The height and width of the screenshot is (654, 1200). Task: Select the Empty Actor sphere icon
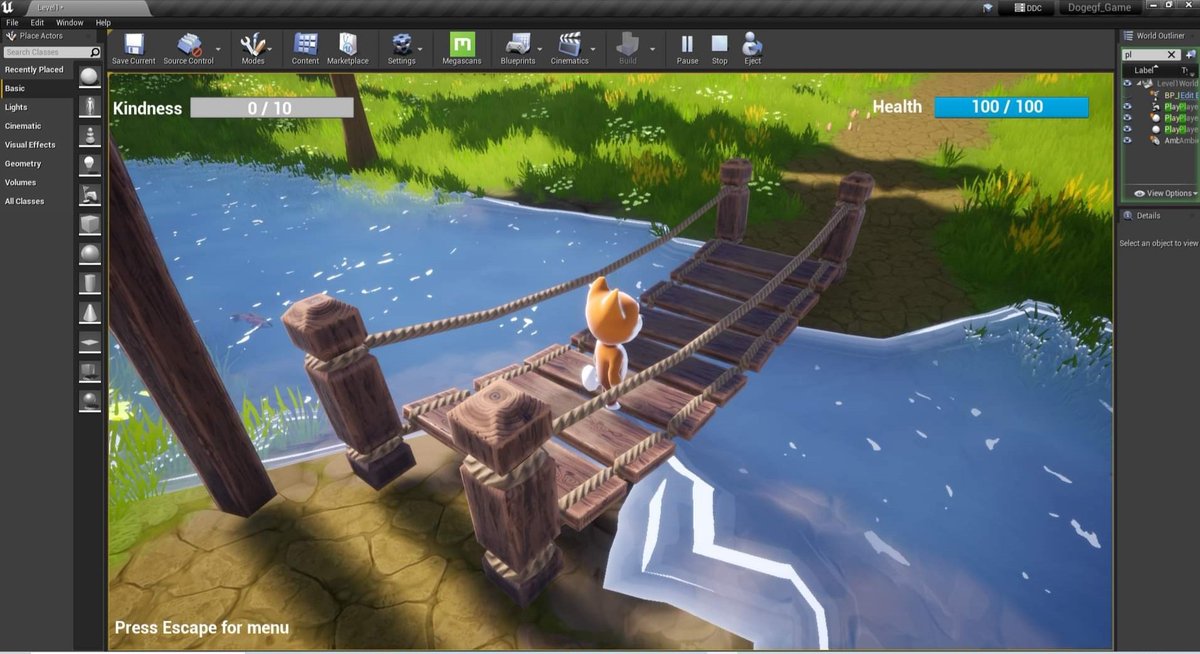point(90,78)
